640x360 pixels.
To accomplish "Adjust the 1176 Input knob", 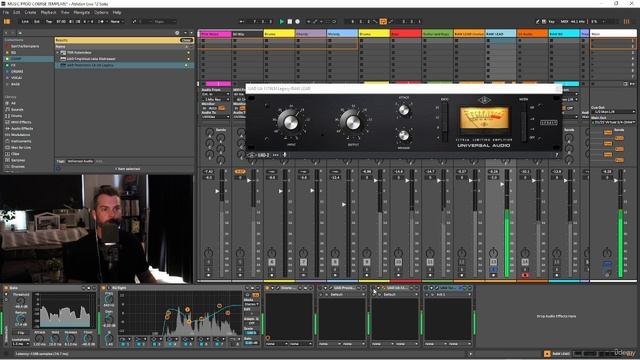I will 290,122.
